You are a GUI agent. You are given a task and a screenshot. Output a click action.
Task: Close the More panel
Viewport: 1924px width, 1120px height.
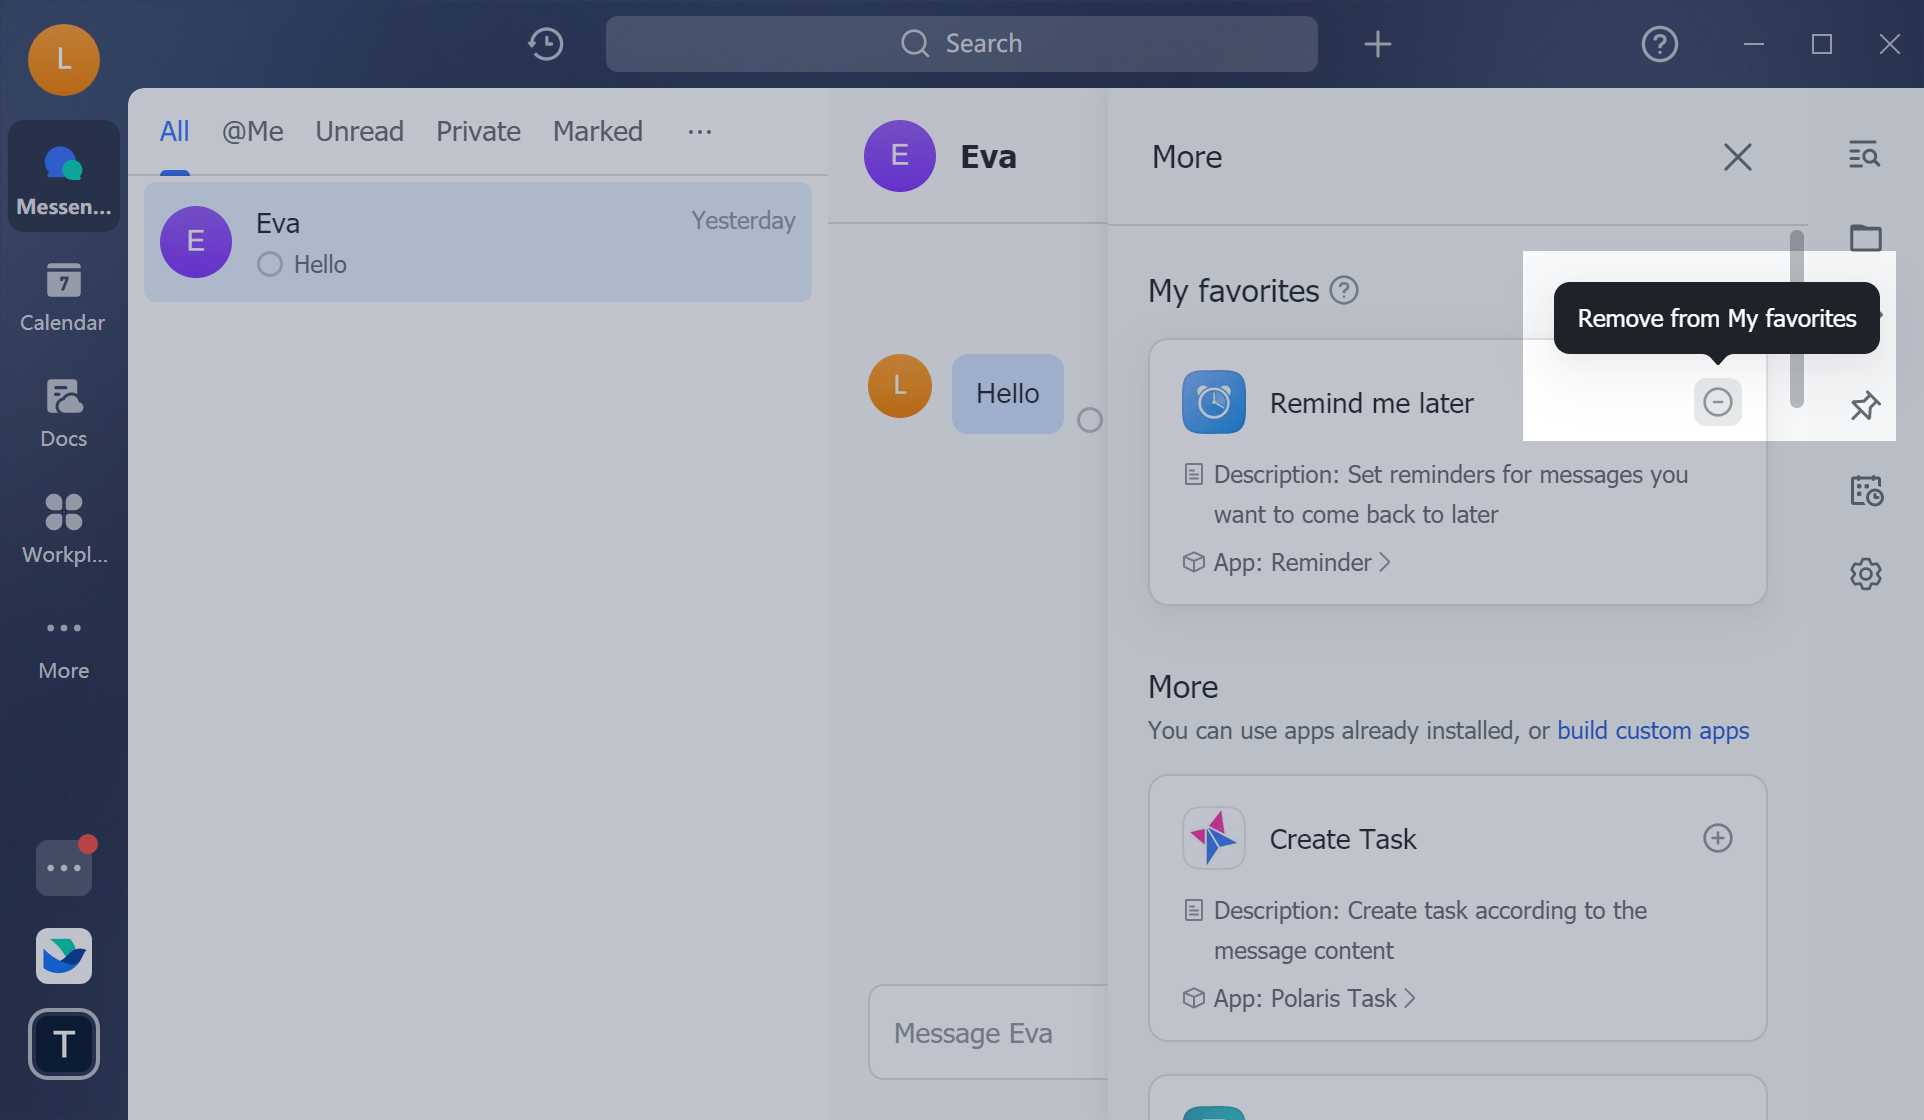pos(1738,157)
